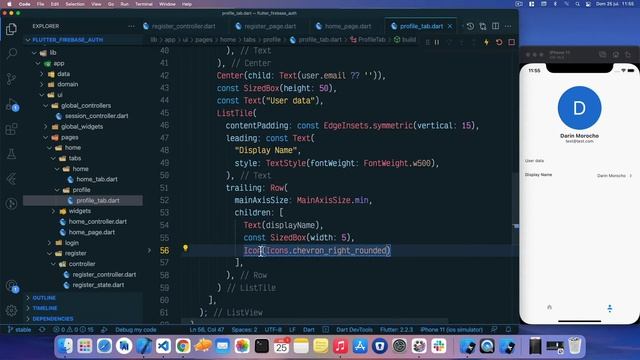
Task: Click the lightbulb quick-fix on line 56
Action: click(x=185, y=248)
